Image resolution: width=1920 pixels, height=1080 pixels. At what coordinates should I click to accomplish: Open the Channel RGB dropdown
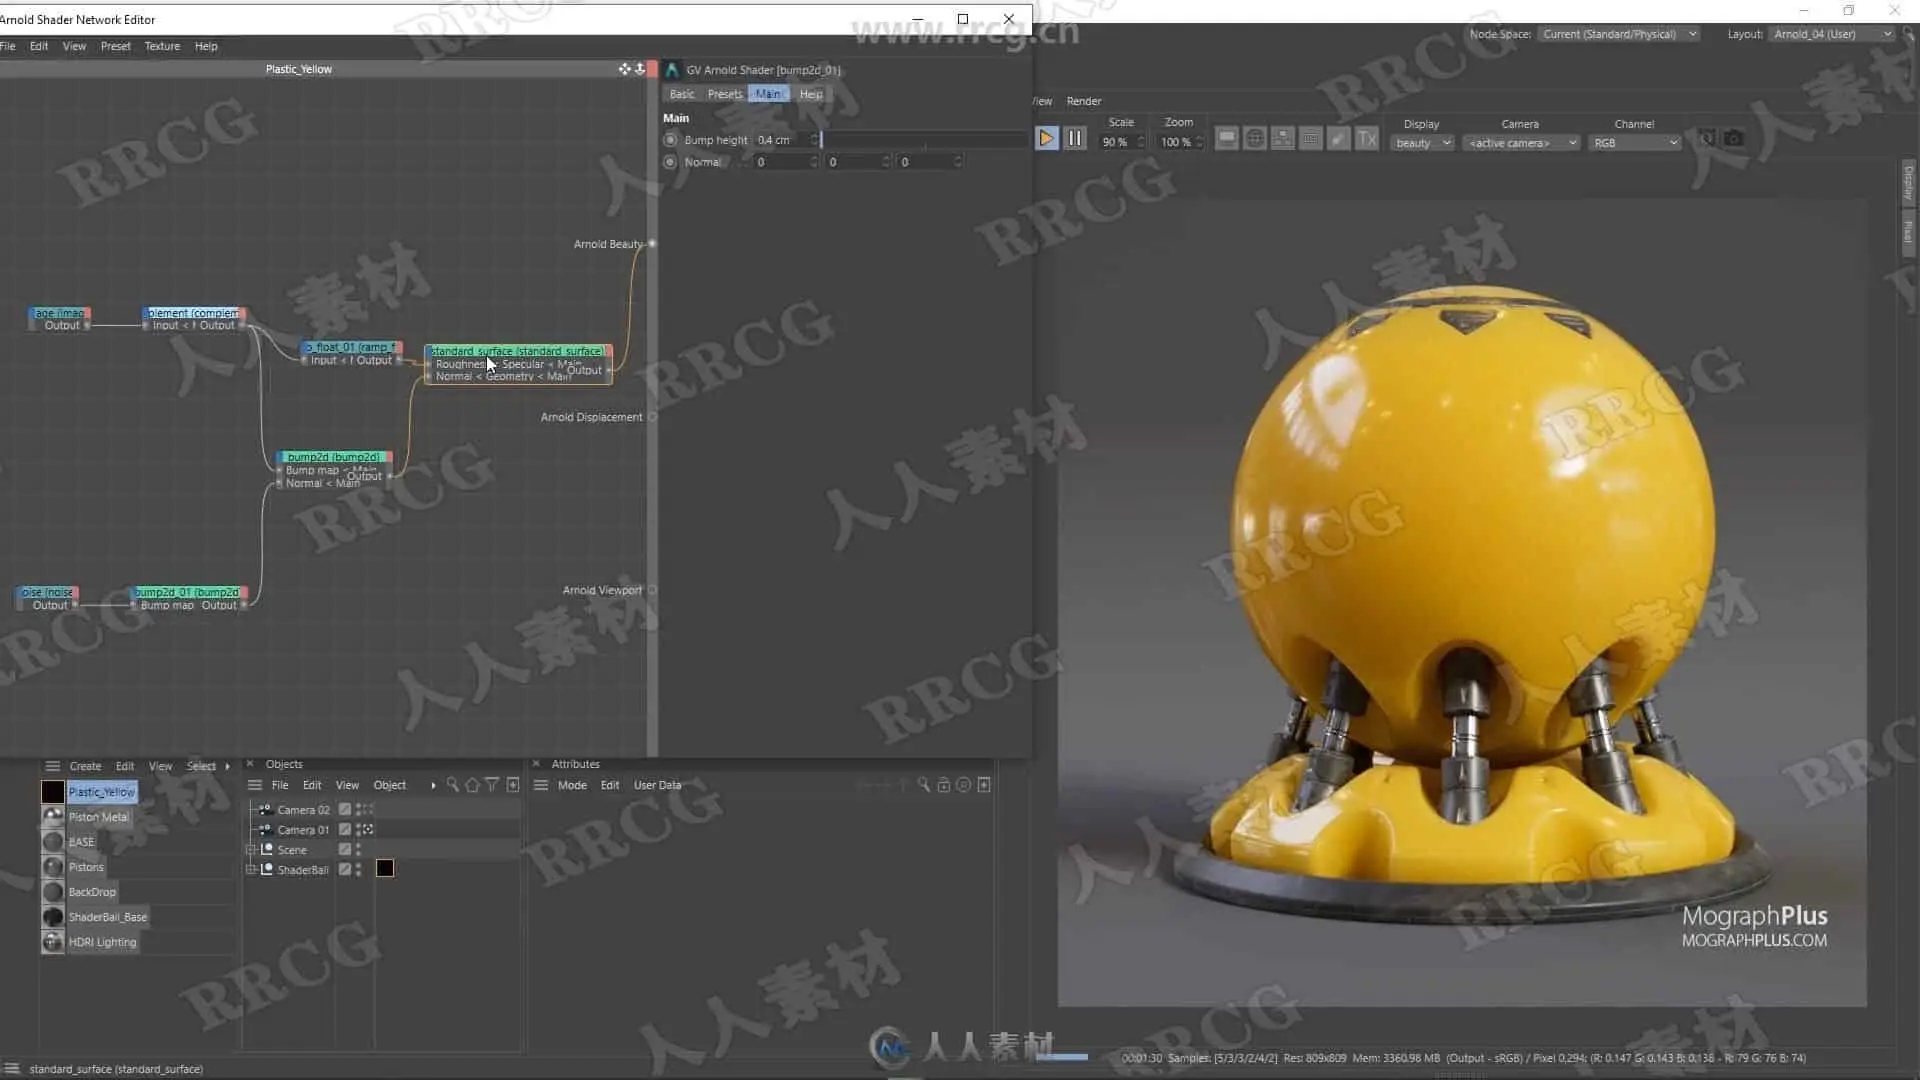(1635, 143)
